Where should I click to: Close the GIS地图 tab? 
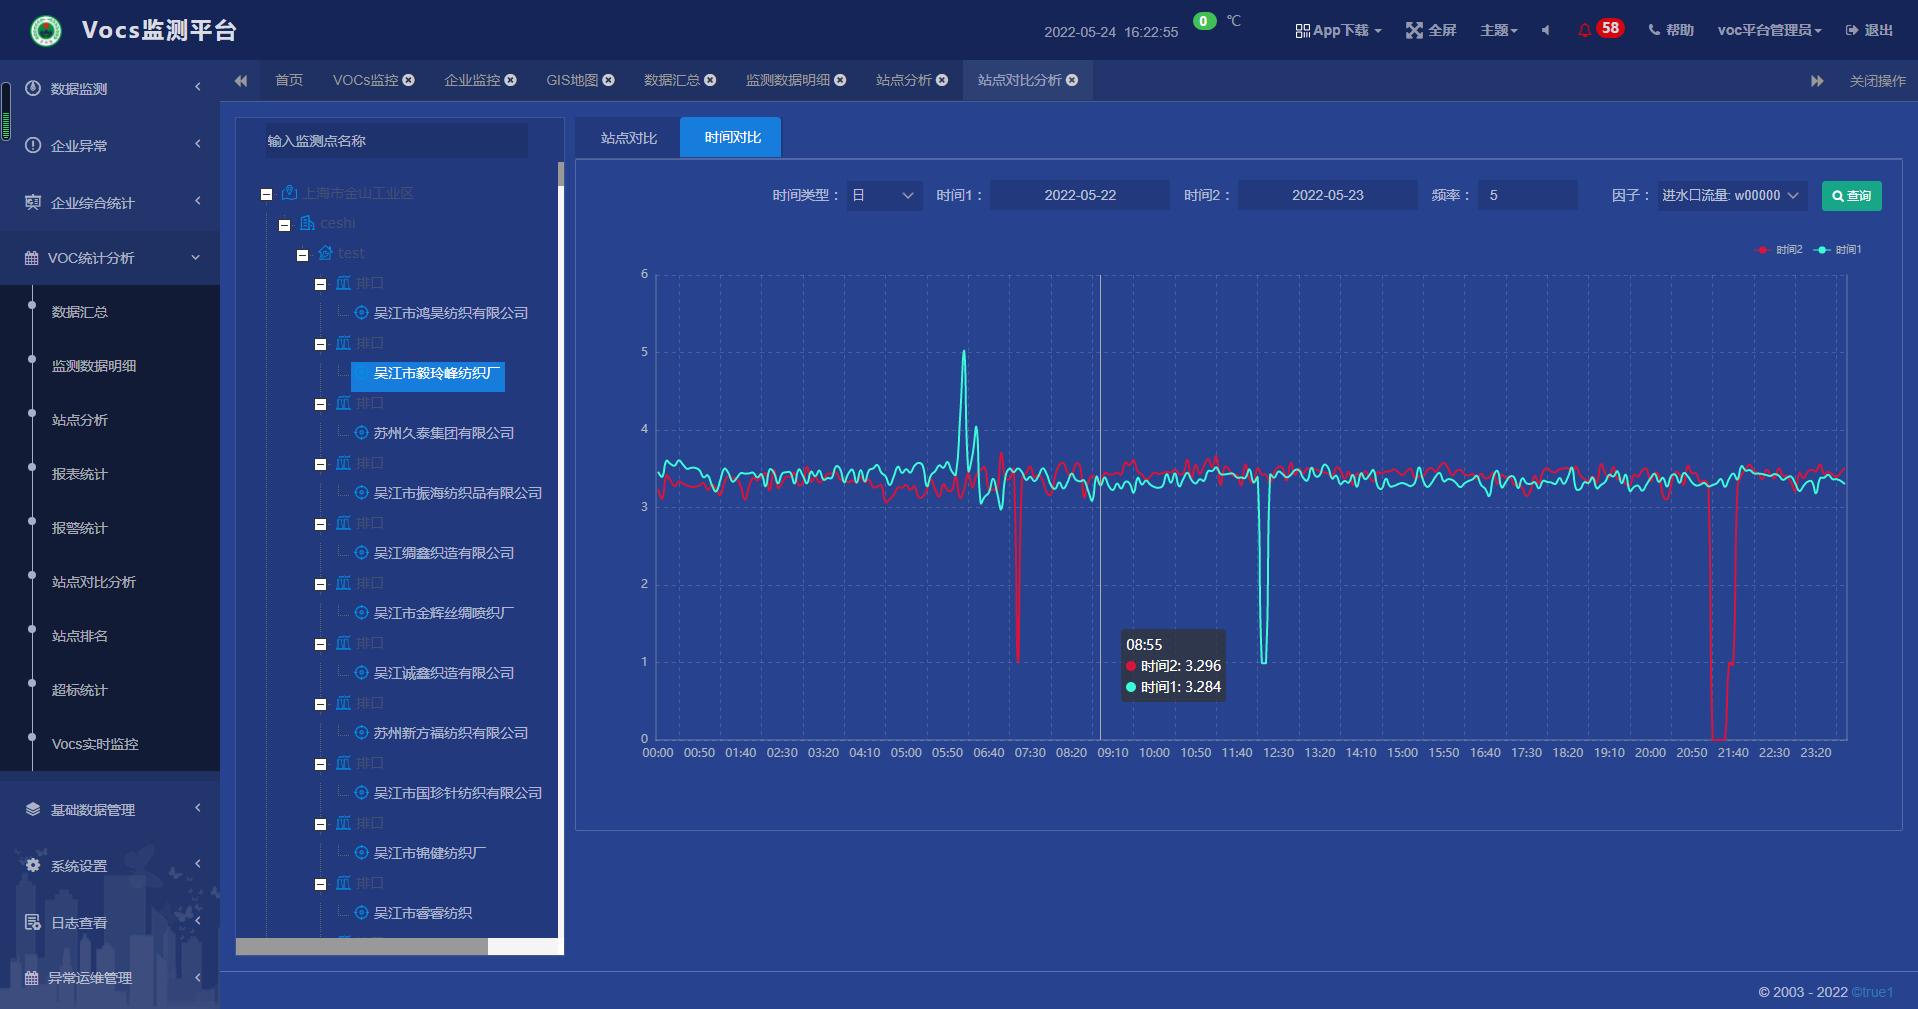pyautogui.click(x=609, y=80)
